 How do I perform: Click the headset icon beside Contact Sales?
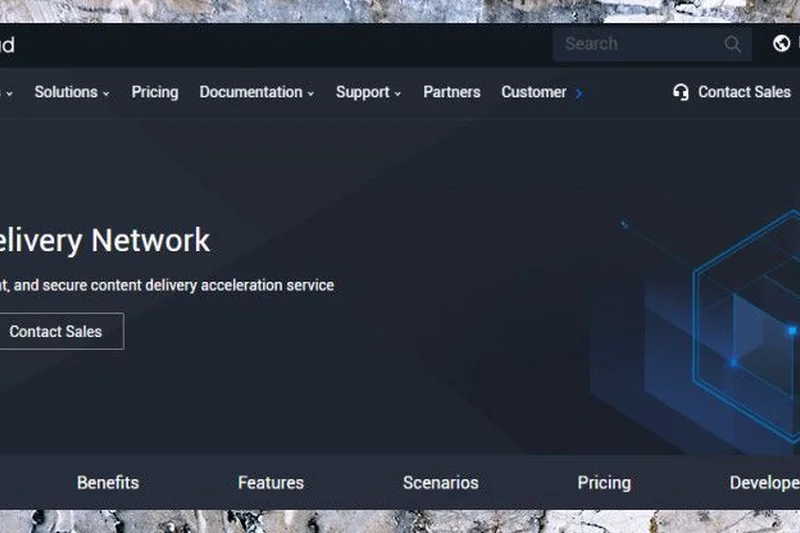681,92
